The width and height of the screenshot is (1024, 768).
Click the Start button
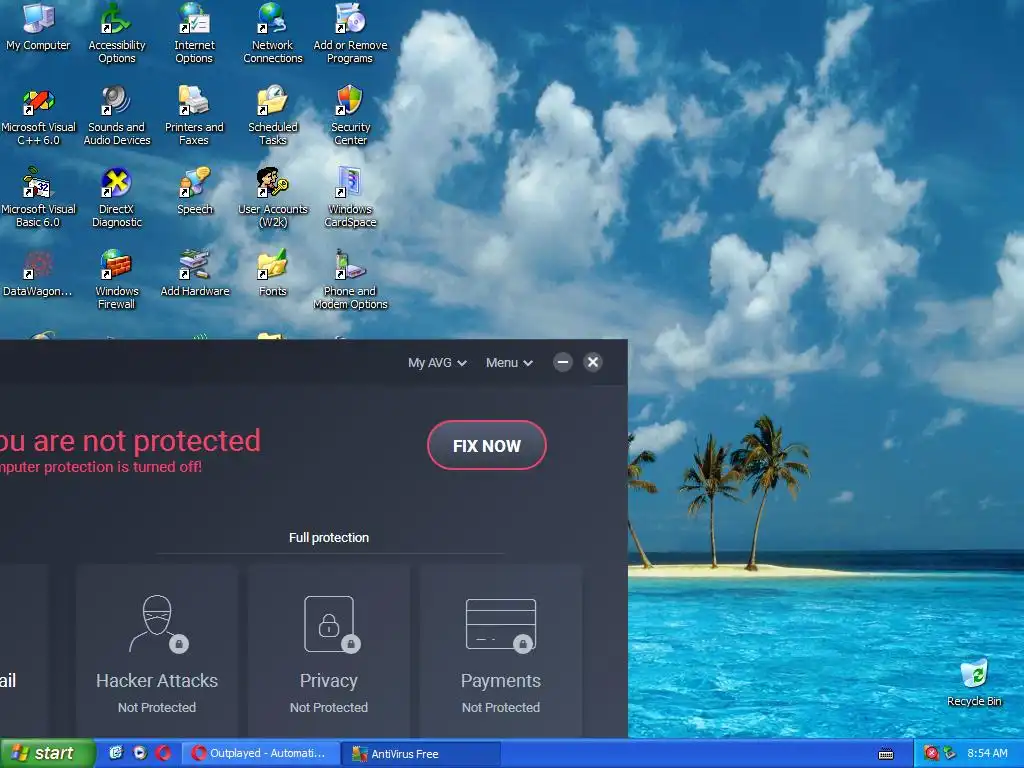[x=47, y=753]
